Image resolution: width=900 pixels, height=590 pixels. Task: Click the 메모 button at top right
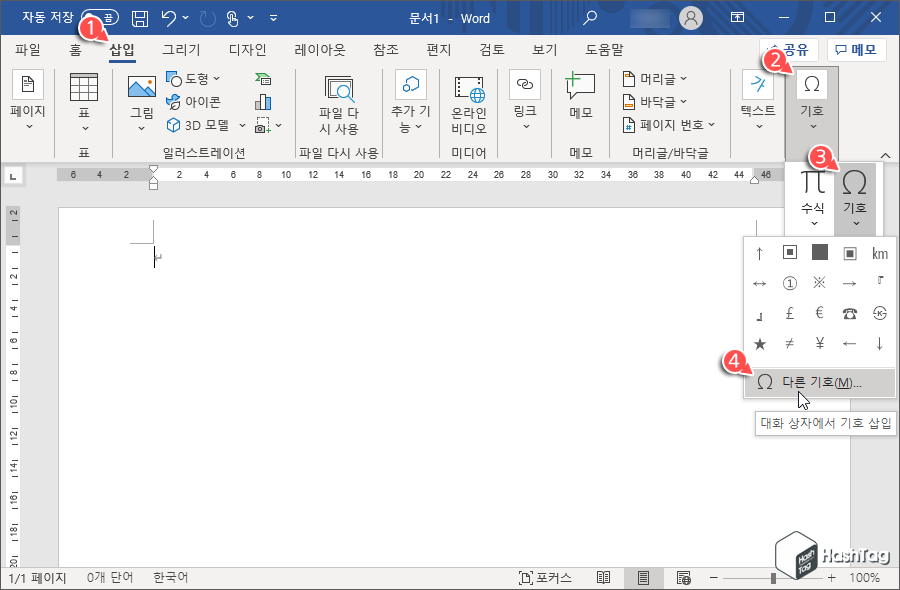coord(856,51)
